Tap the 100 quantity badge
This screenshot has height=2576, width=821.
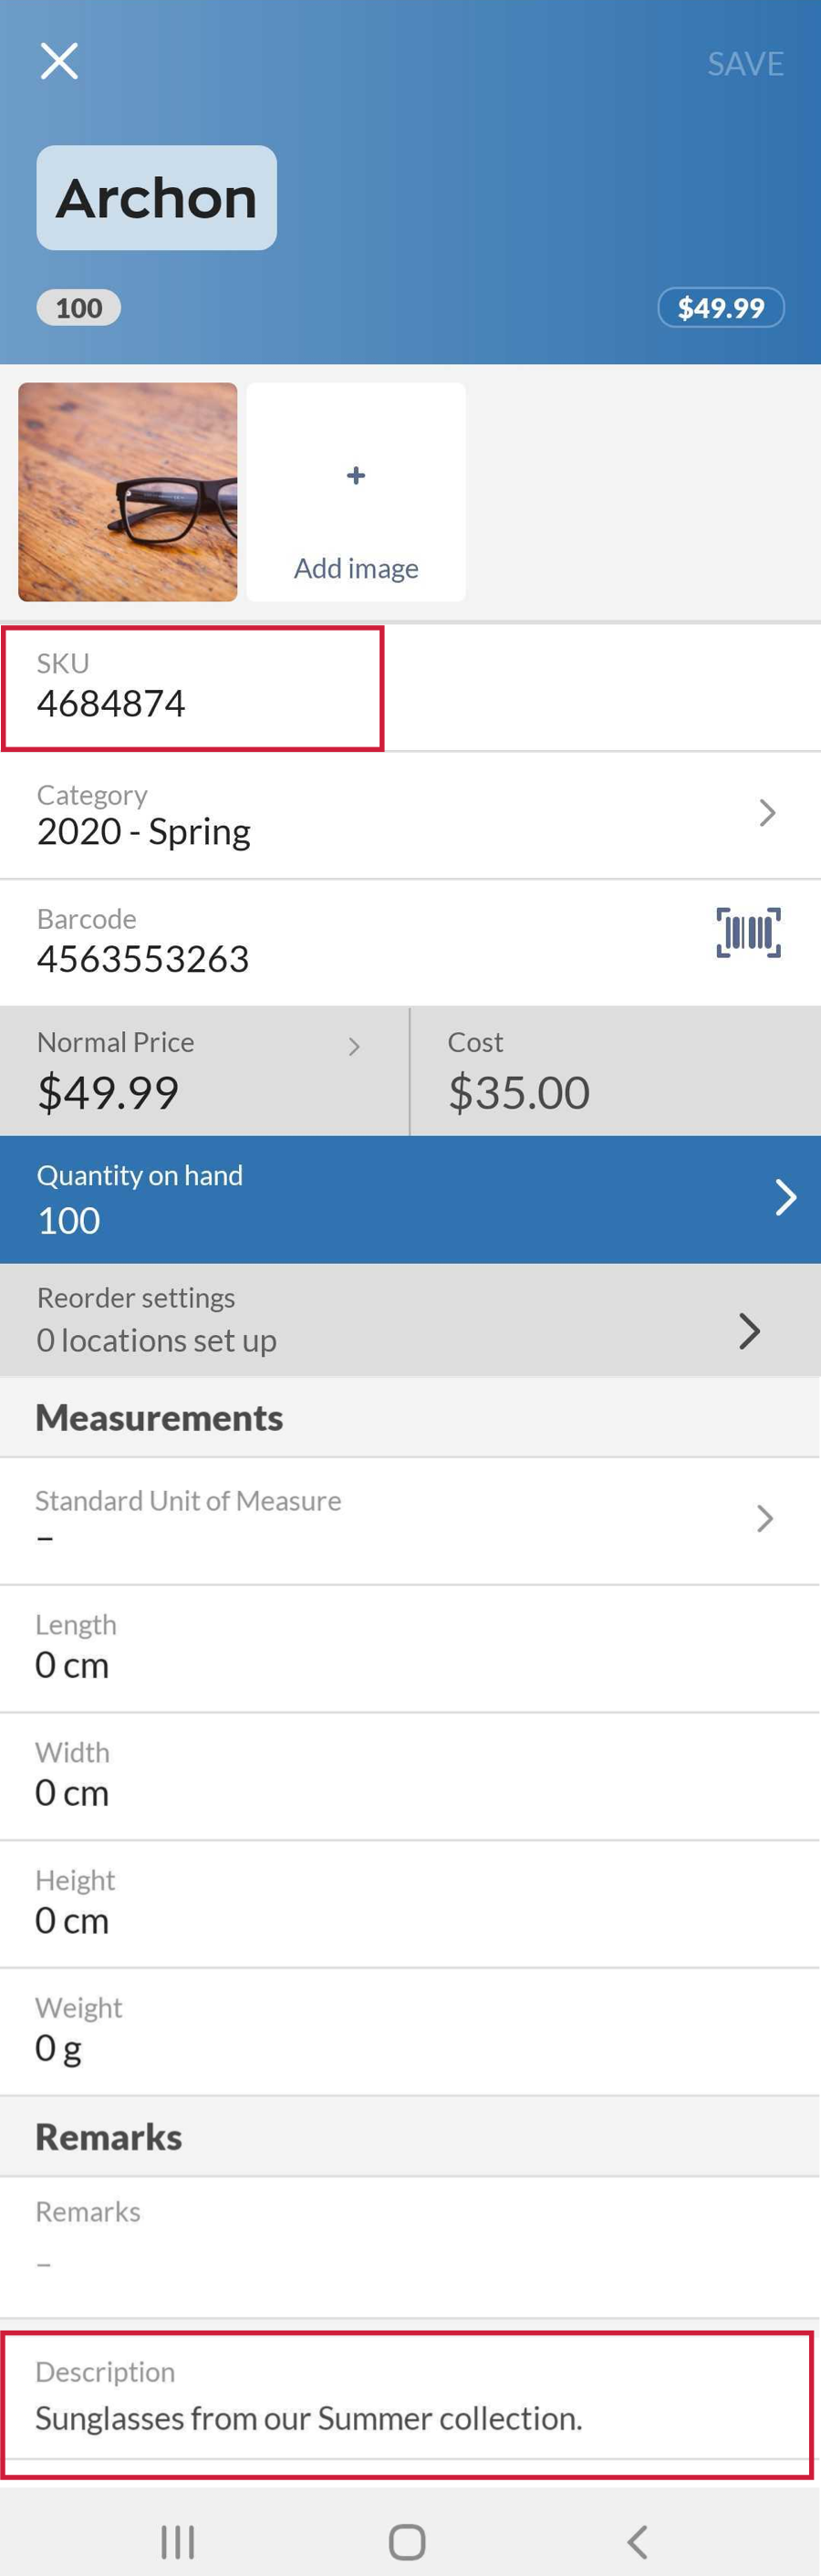[x=78, y=307]
